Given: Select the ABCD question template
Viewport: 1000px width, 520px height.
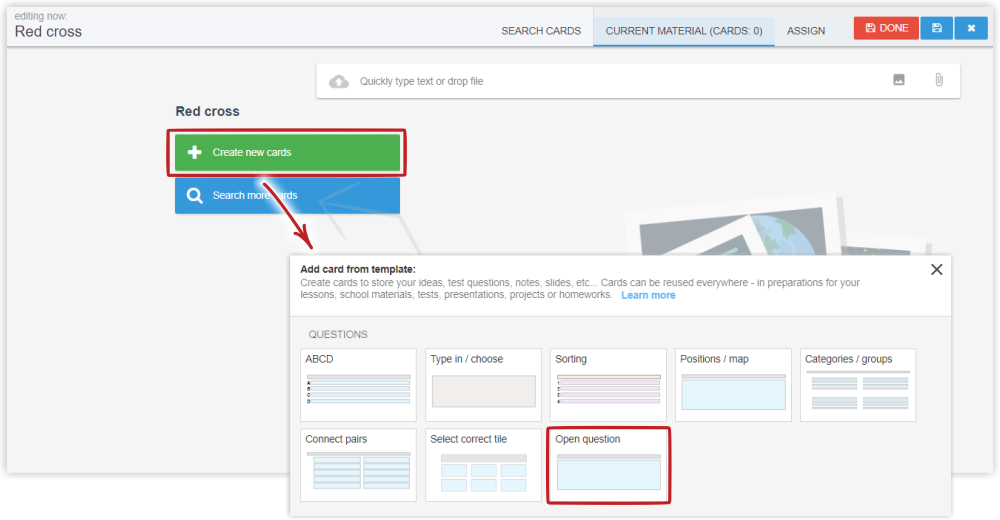Looking at the screenshot, I should click(x=358, y=385).
